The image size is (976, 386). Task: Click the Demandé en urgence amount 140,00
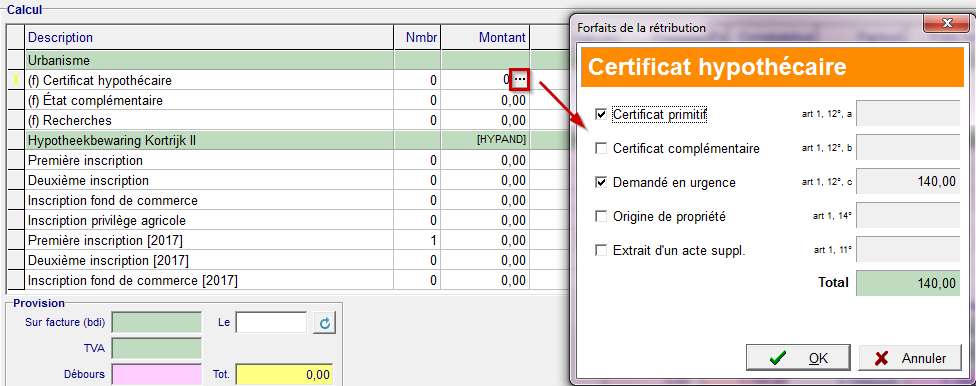click(x=908, y=182)
